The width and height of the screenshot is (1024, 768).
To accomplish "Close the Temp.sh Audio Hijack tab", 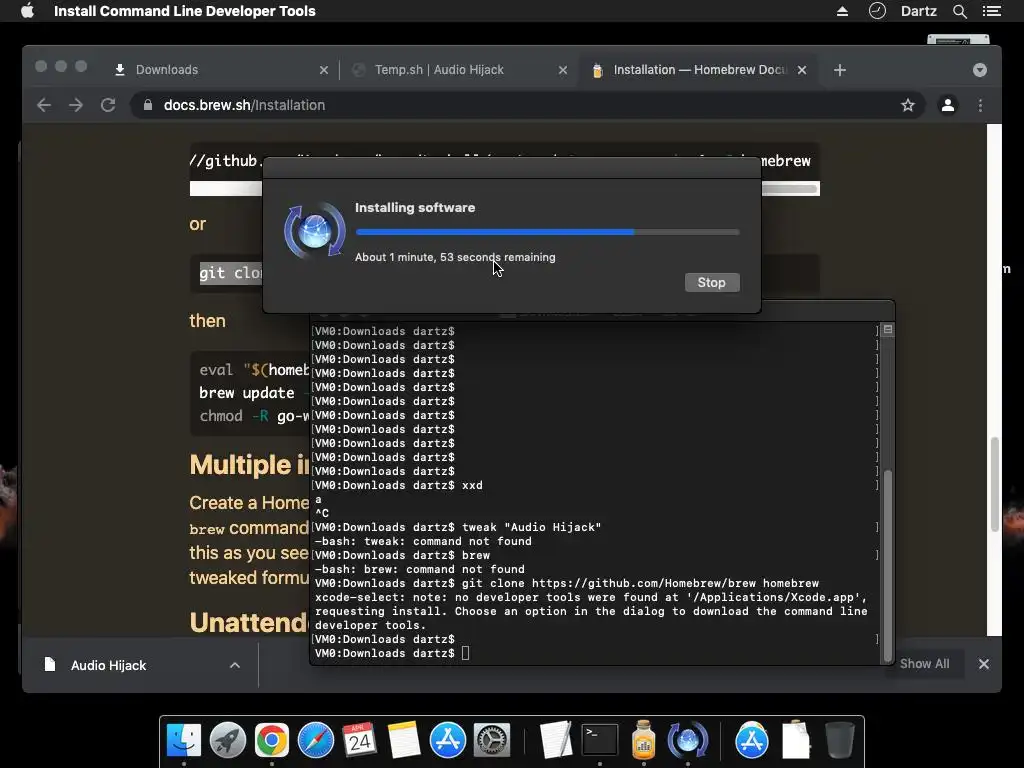I will pyautogui.click(x=563, y=70).
